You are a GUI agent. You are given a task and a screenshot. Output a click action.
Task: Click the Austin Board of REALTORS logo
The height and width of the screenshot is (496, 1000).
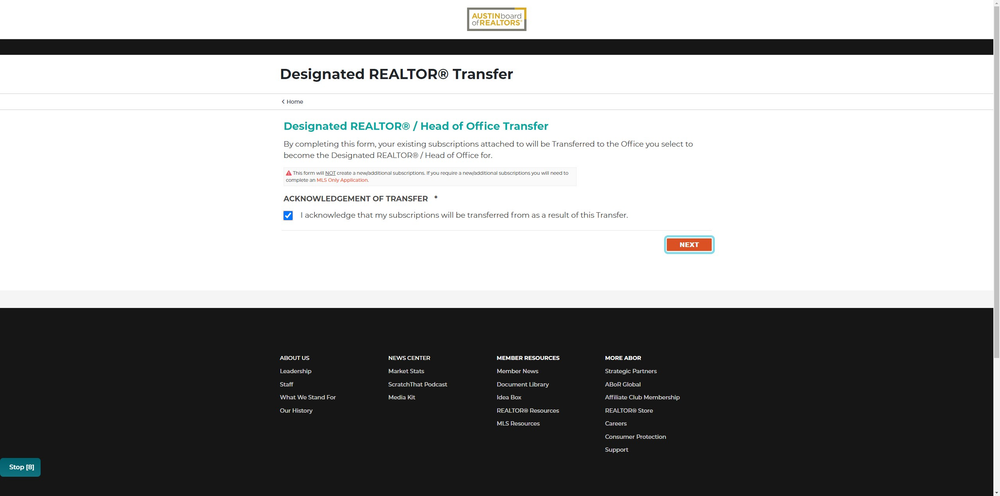pyautogui.click(x=496, y=19)
